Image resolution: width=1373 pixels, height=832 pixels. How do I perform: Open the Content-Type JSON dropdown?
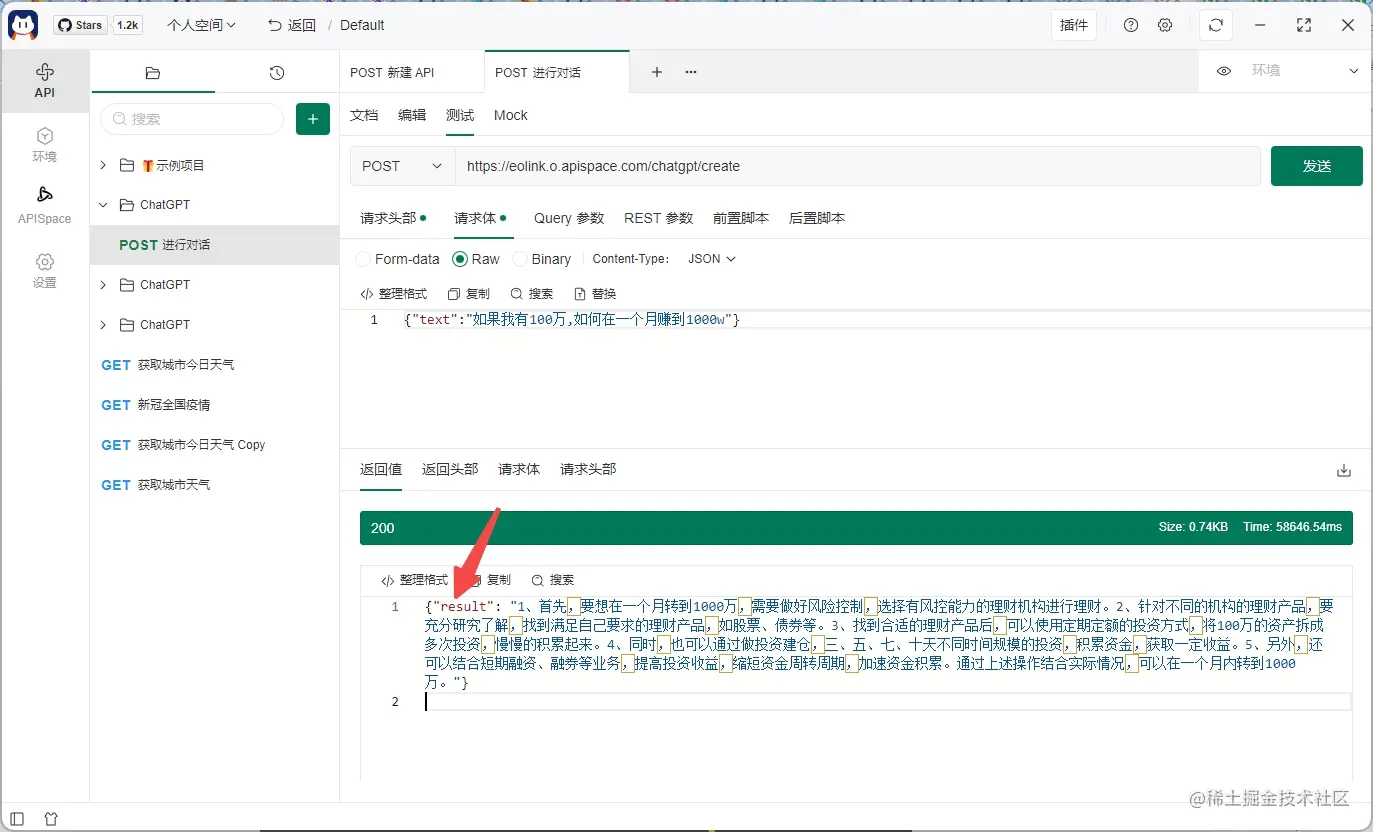coord(712,259)
